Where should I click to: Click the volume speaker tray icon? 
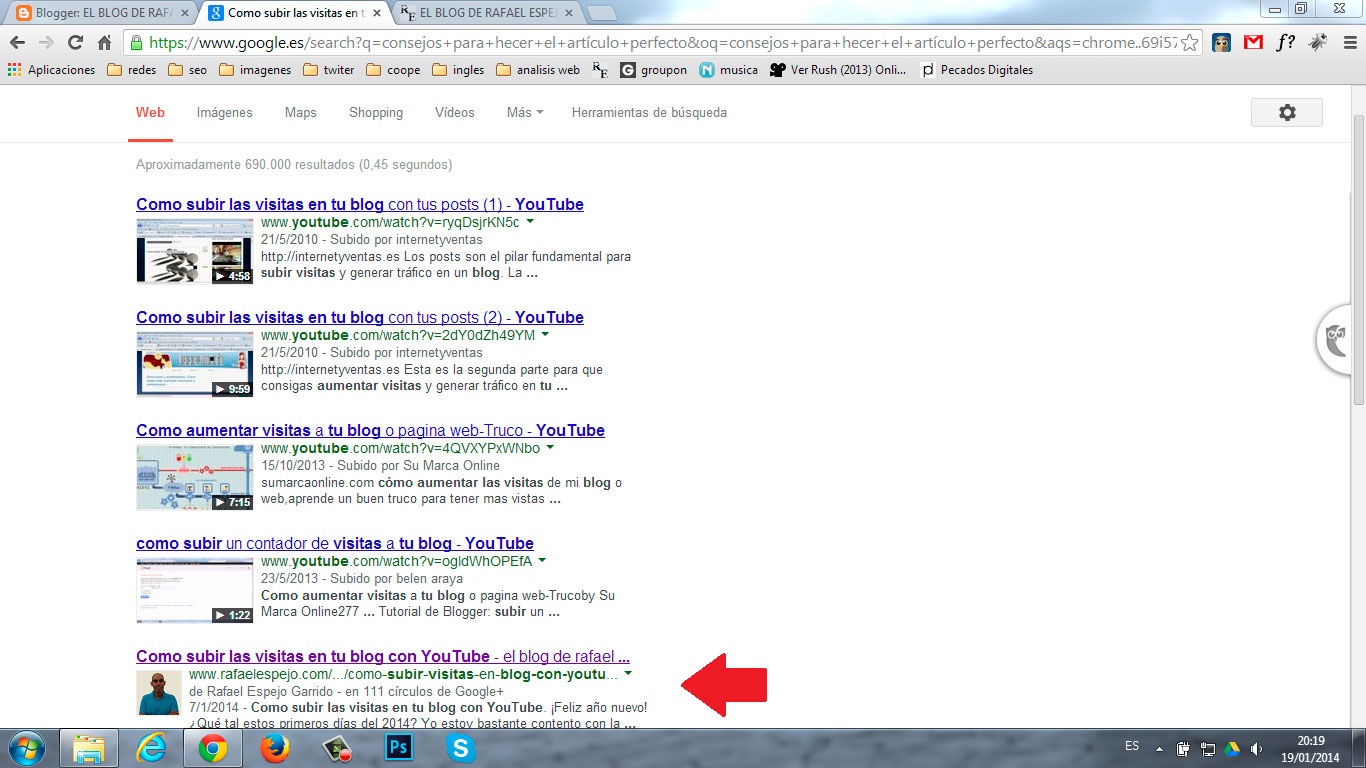pos(1255,748)
